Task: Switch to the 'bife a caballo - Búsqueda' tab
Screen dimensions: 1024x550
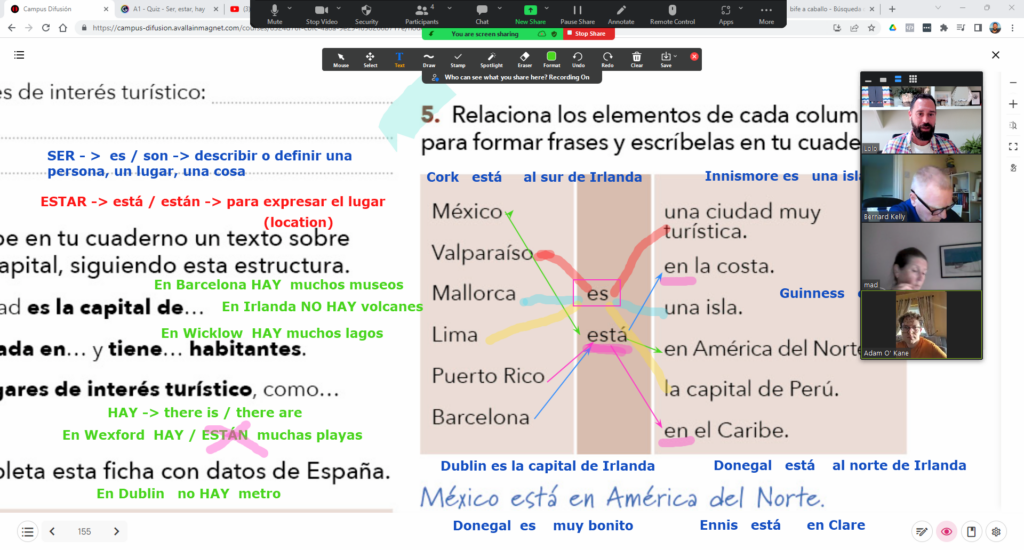Action: click(829, 9)
